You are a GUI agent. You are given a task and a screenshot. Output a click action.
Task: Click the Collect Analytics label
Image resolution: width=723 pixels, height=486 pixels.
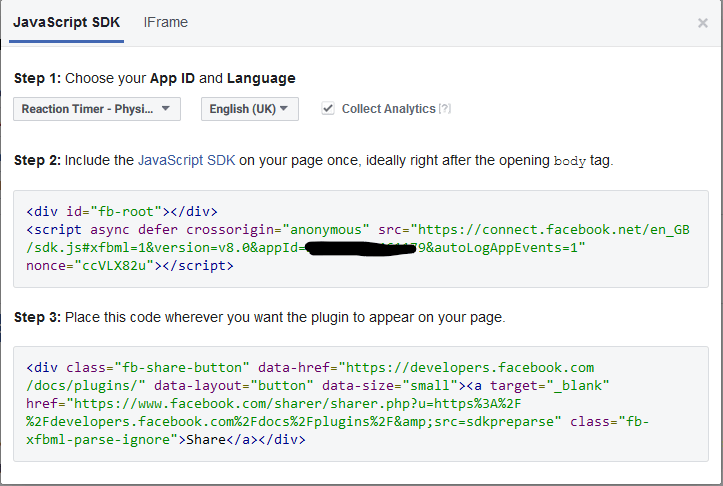(x=388, y=109)
